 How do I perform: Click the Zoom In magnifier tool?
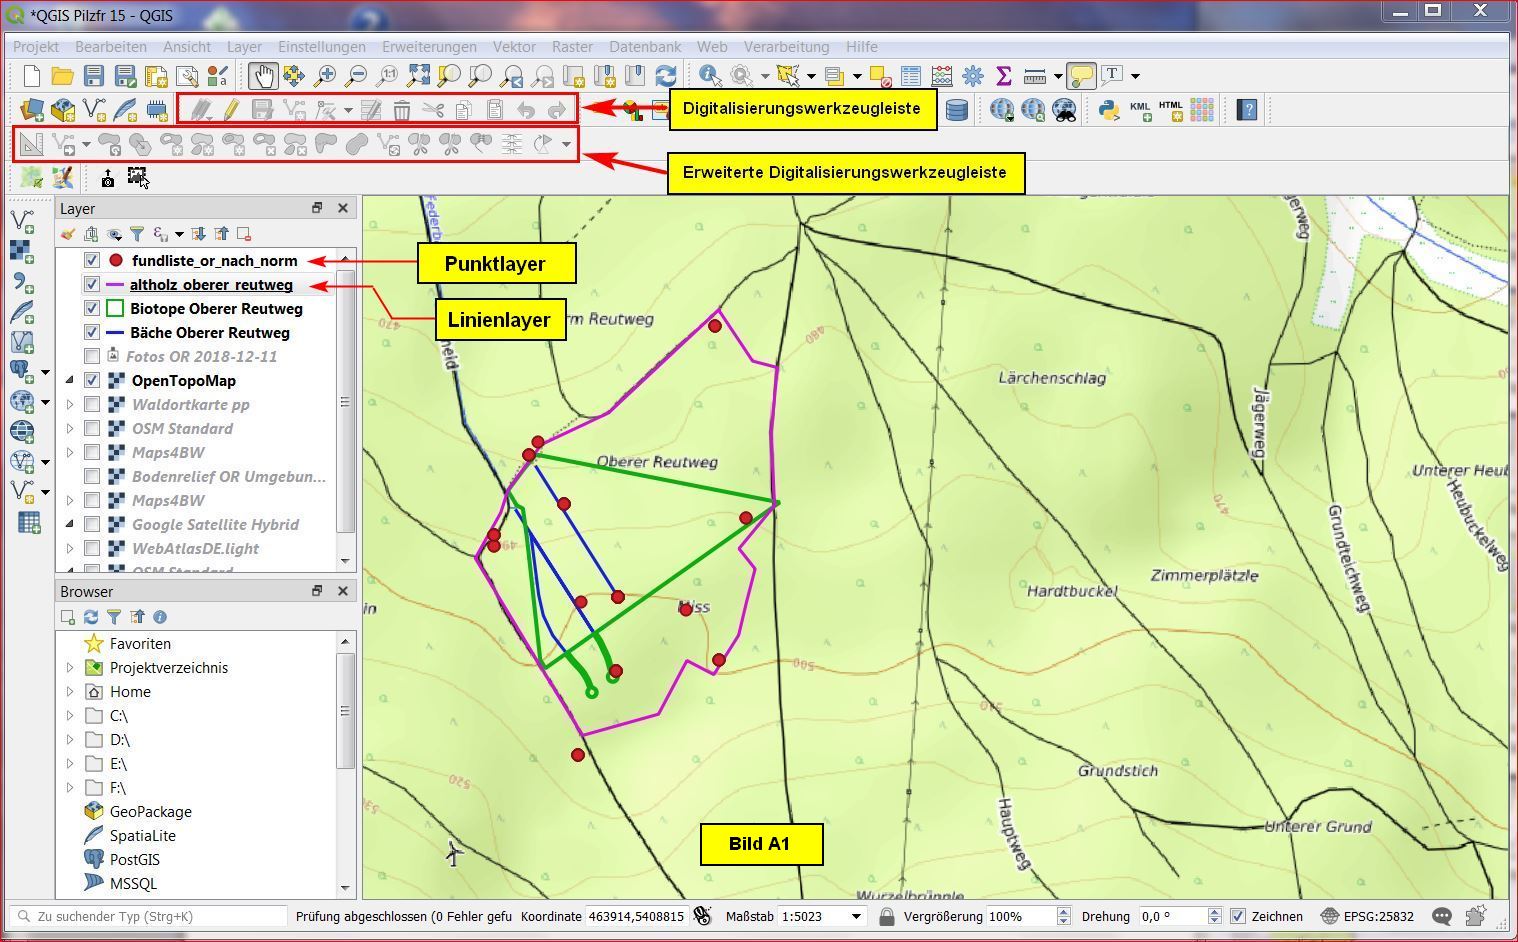click(x=325, y=76)
